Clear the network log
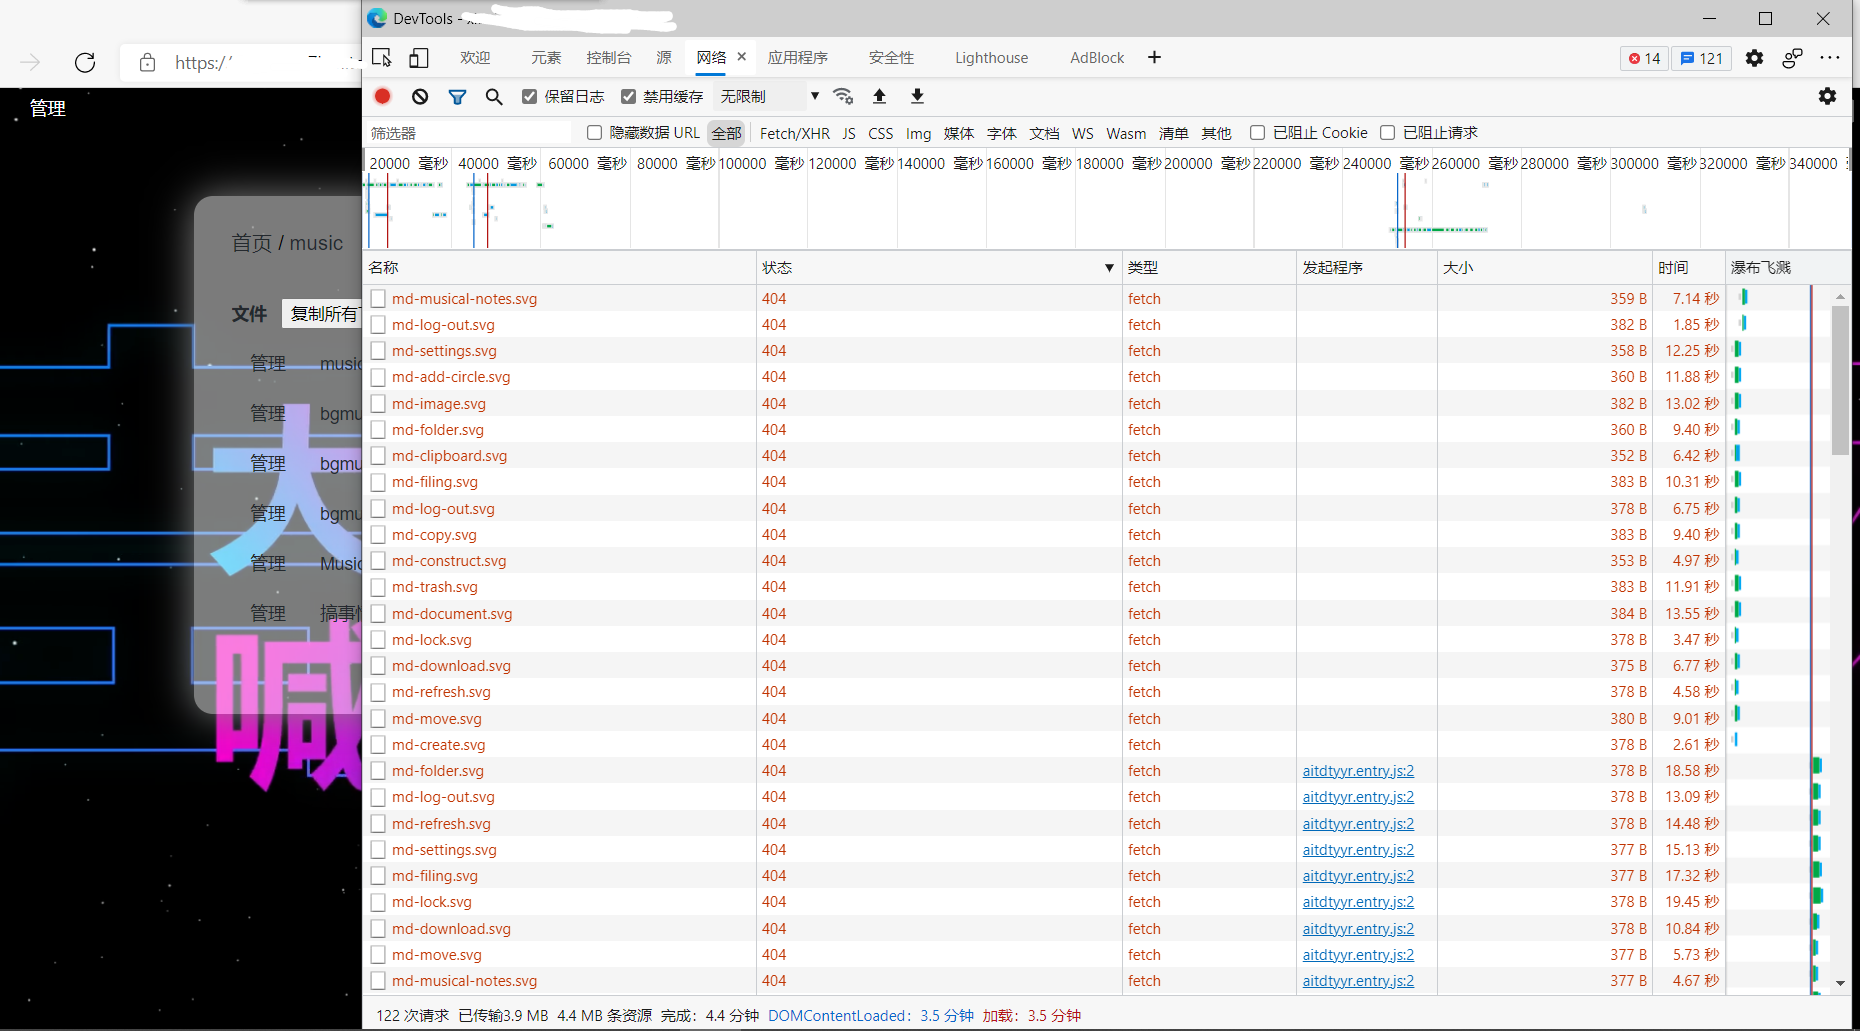This screenshot has height=1031, width=1860. [420, 96]
